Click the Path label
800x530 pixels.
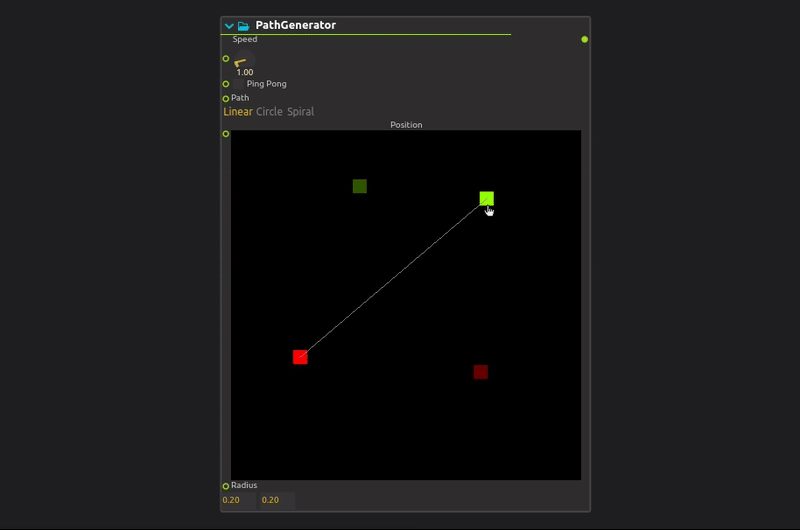pyautogui.click(x=240, y=97)
